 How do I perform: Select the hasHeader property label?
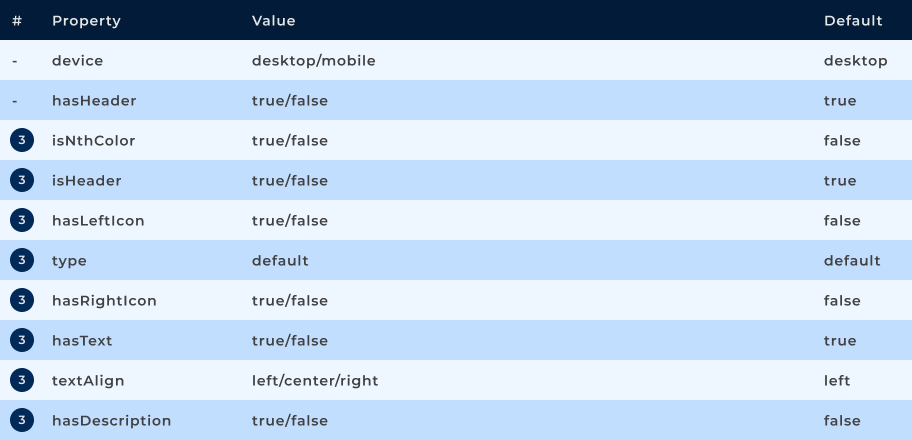[x=94, y=101]
